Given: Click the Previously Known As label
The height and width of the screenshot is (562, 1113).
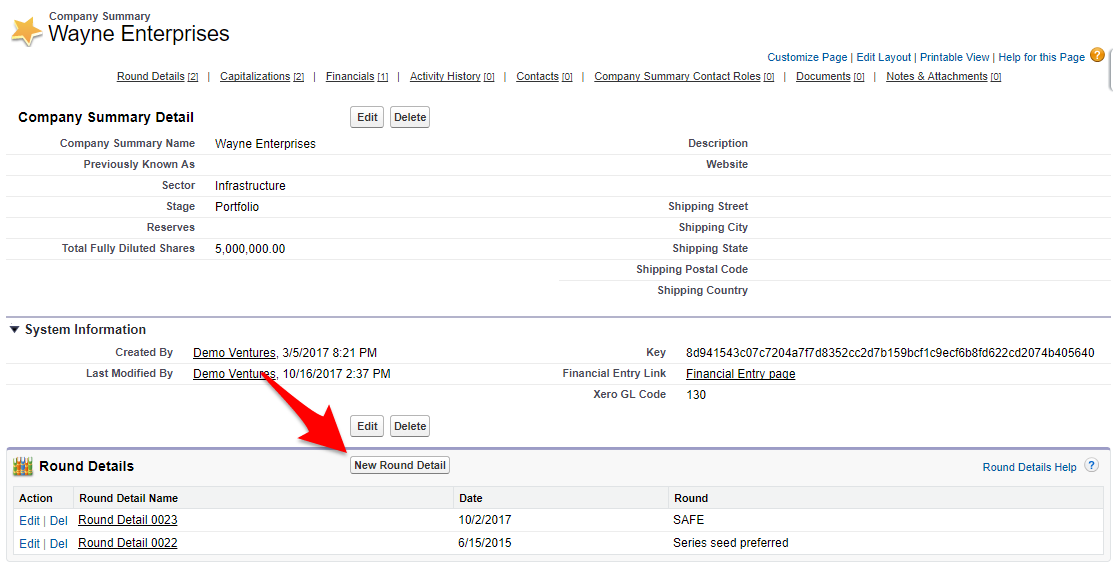Looking at the screenshot, I should pyautogui.click(x=139, y=165).
